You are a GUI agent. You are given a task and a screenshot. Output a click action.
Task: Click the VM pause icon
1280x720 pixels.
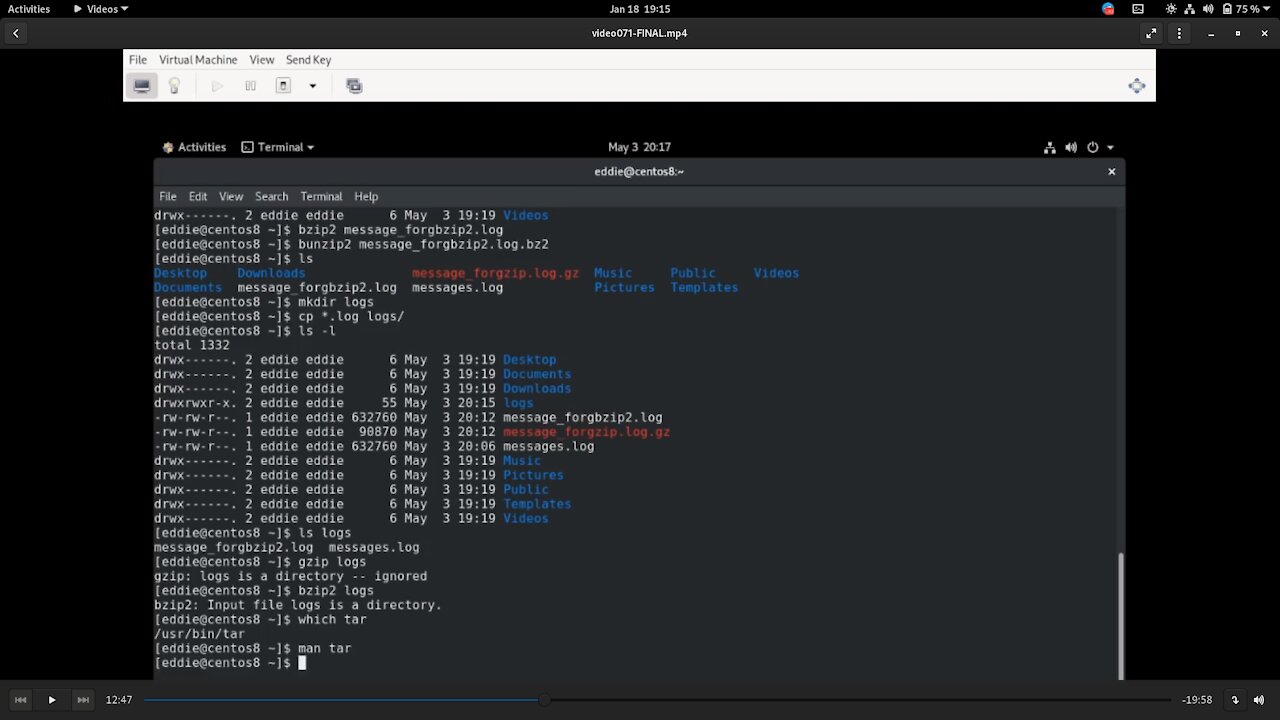(250, 86)
